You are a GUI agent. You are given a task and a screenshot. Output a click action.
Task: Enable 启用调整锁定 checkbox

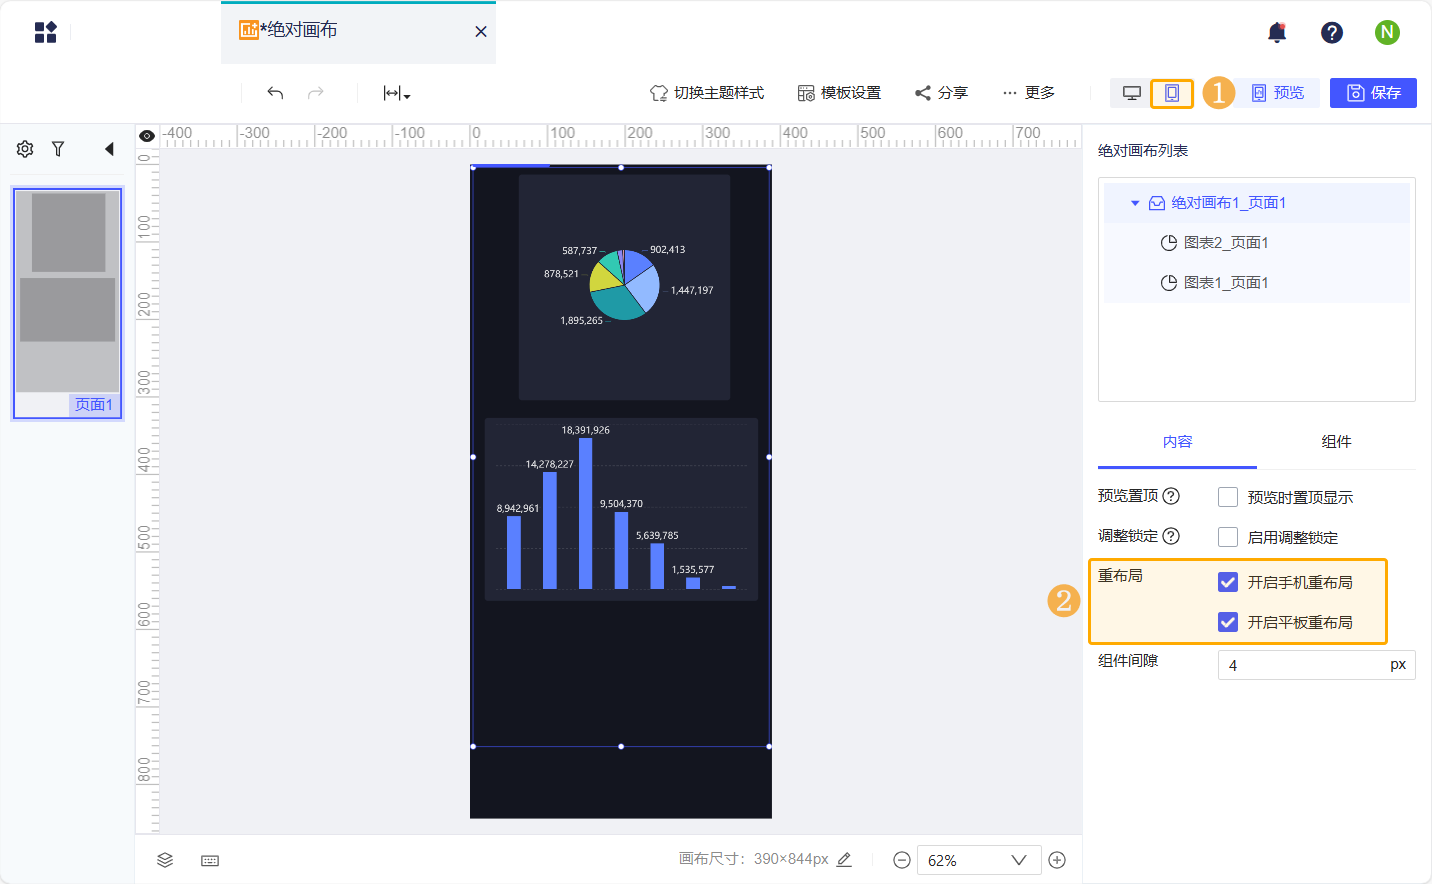tap(1228, 537)
